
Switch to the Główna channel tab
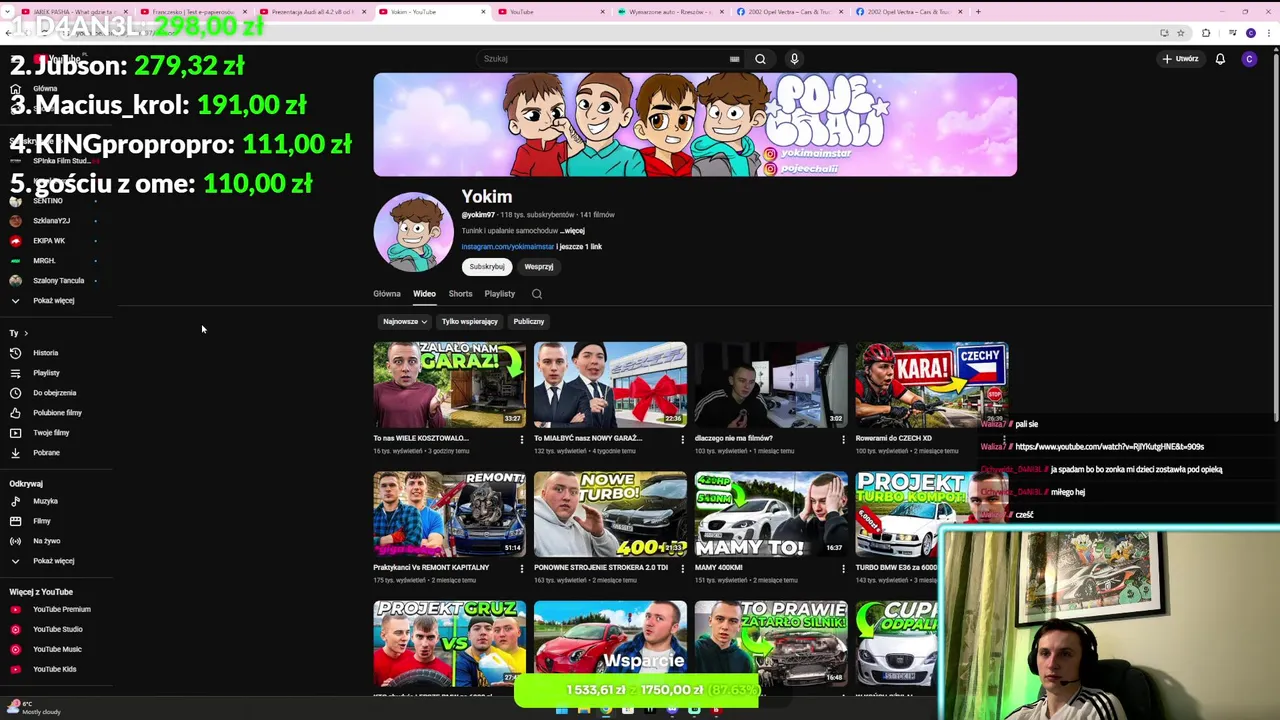(387, 294)
